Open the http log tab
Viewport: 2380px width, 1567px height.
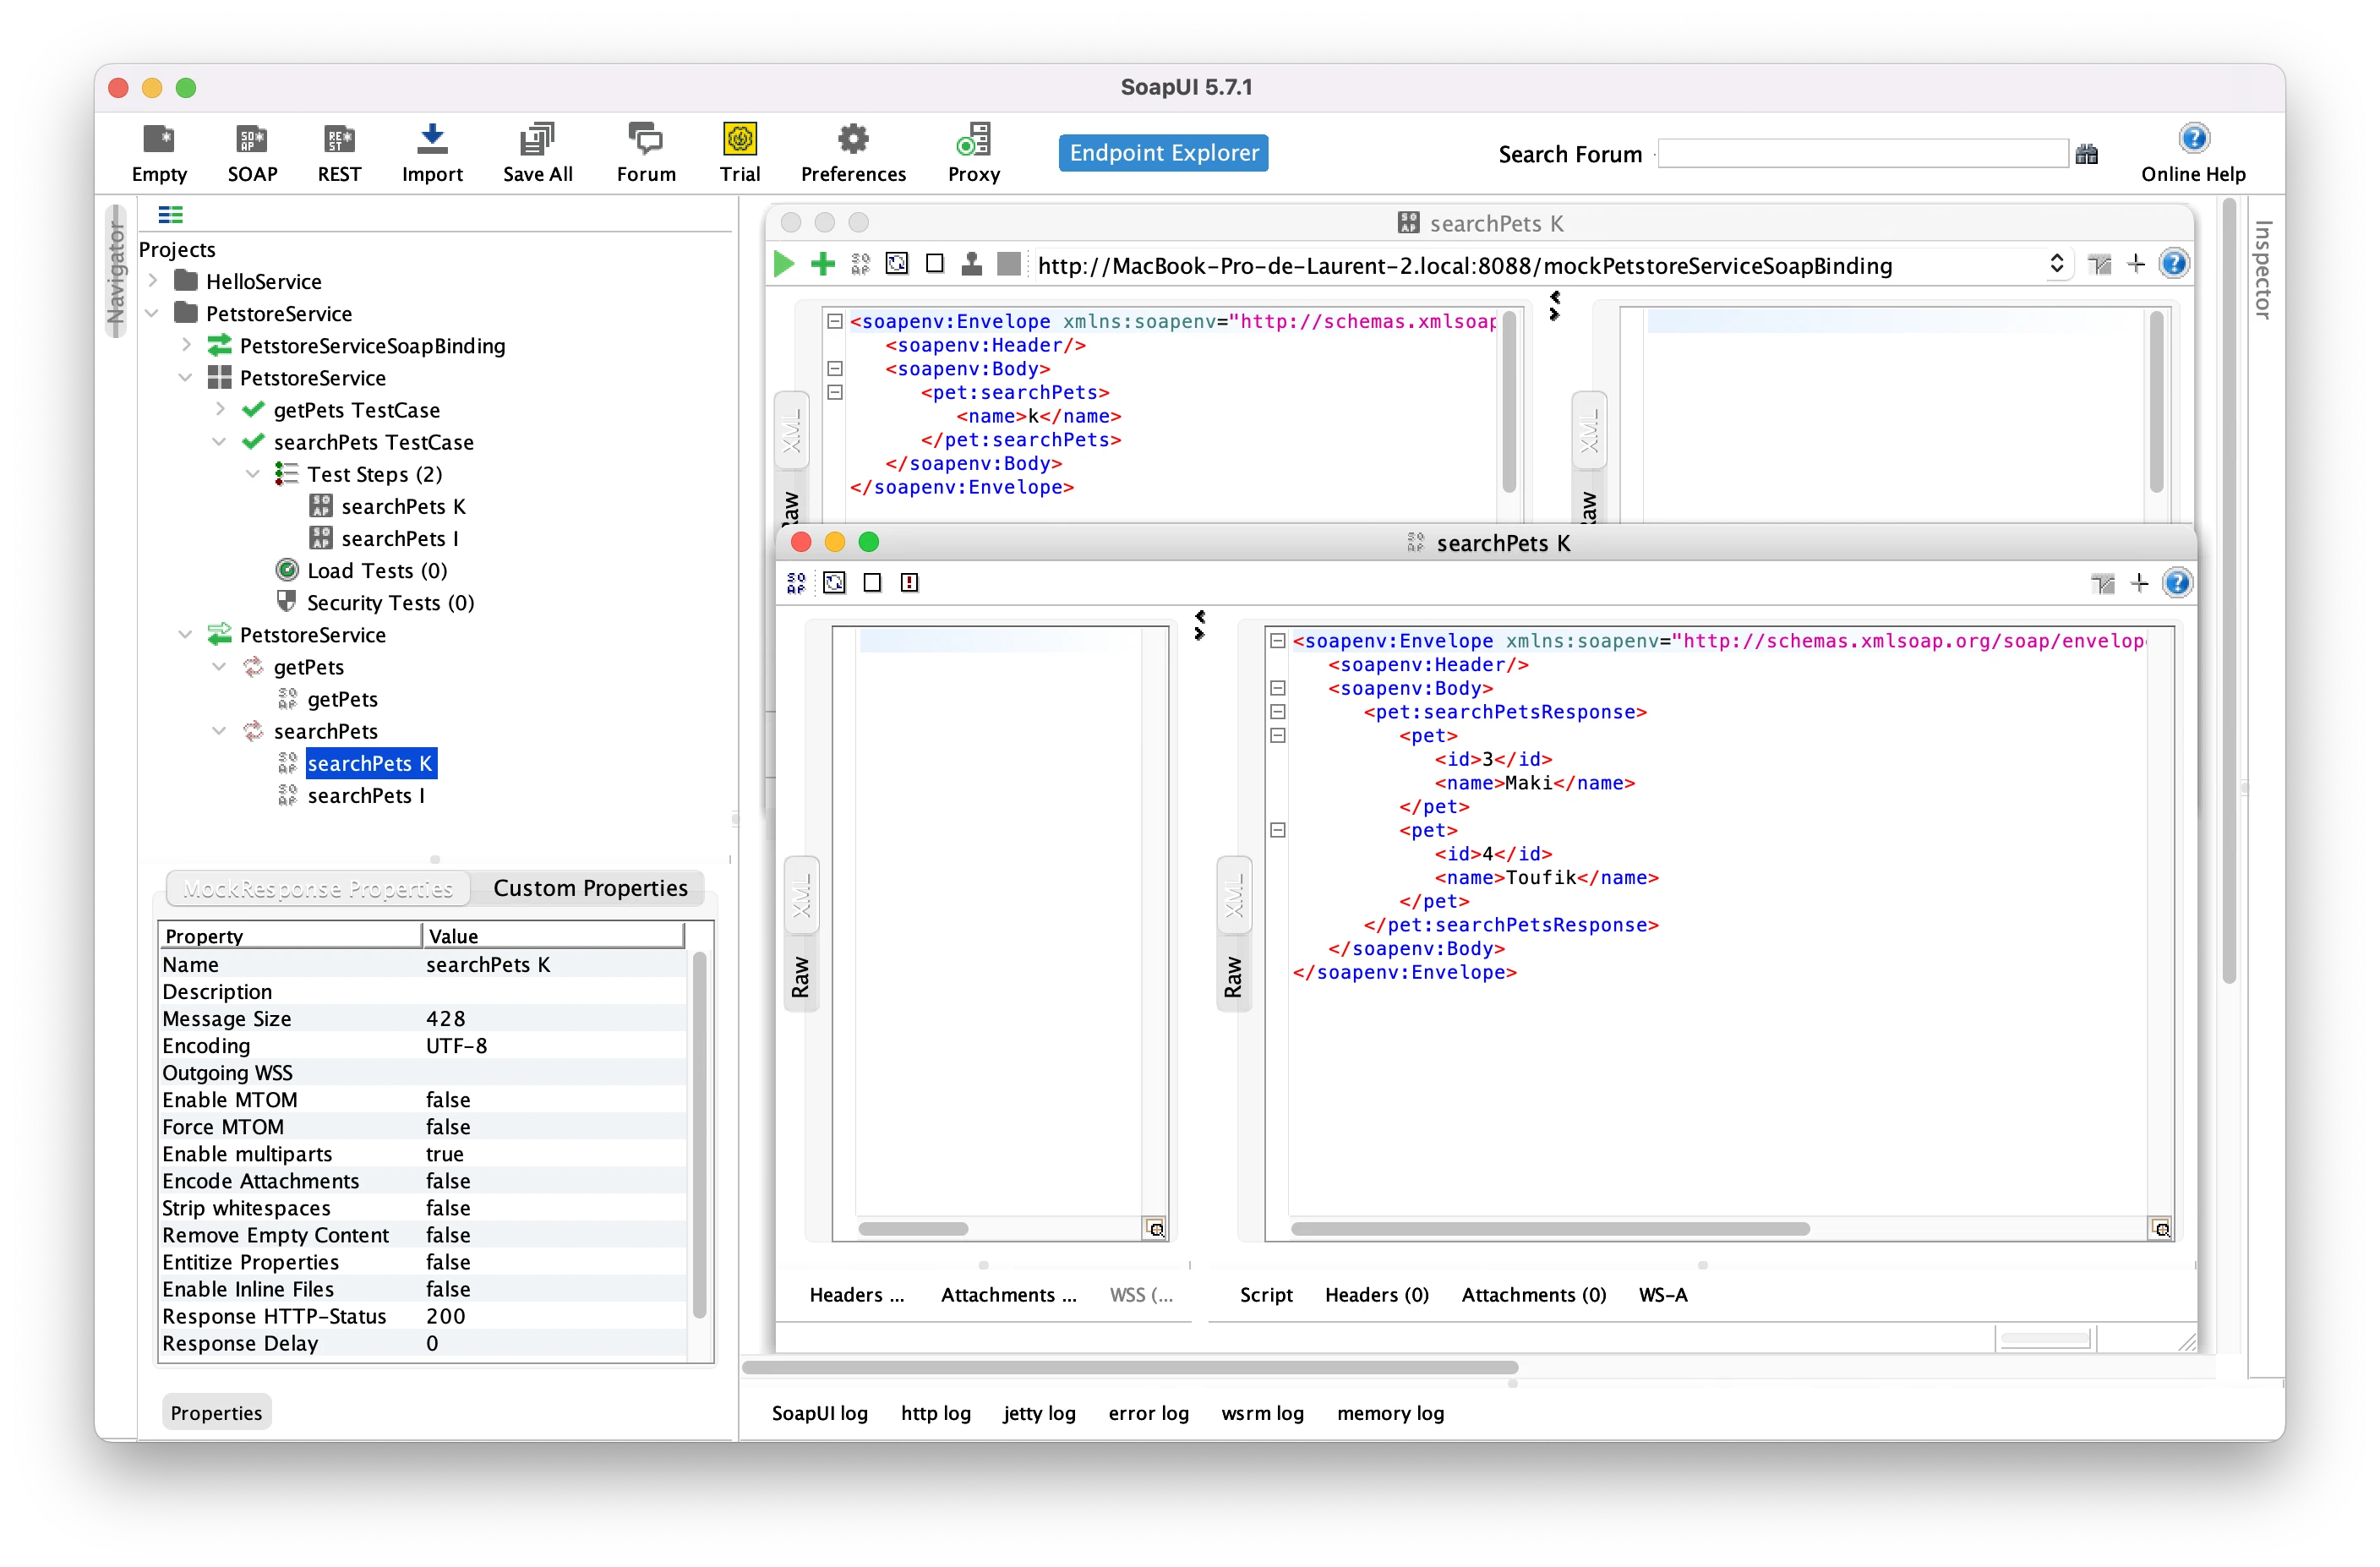[935, 1413]
